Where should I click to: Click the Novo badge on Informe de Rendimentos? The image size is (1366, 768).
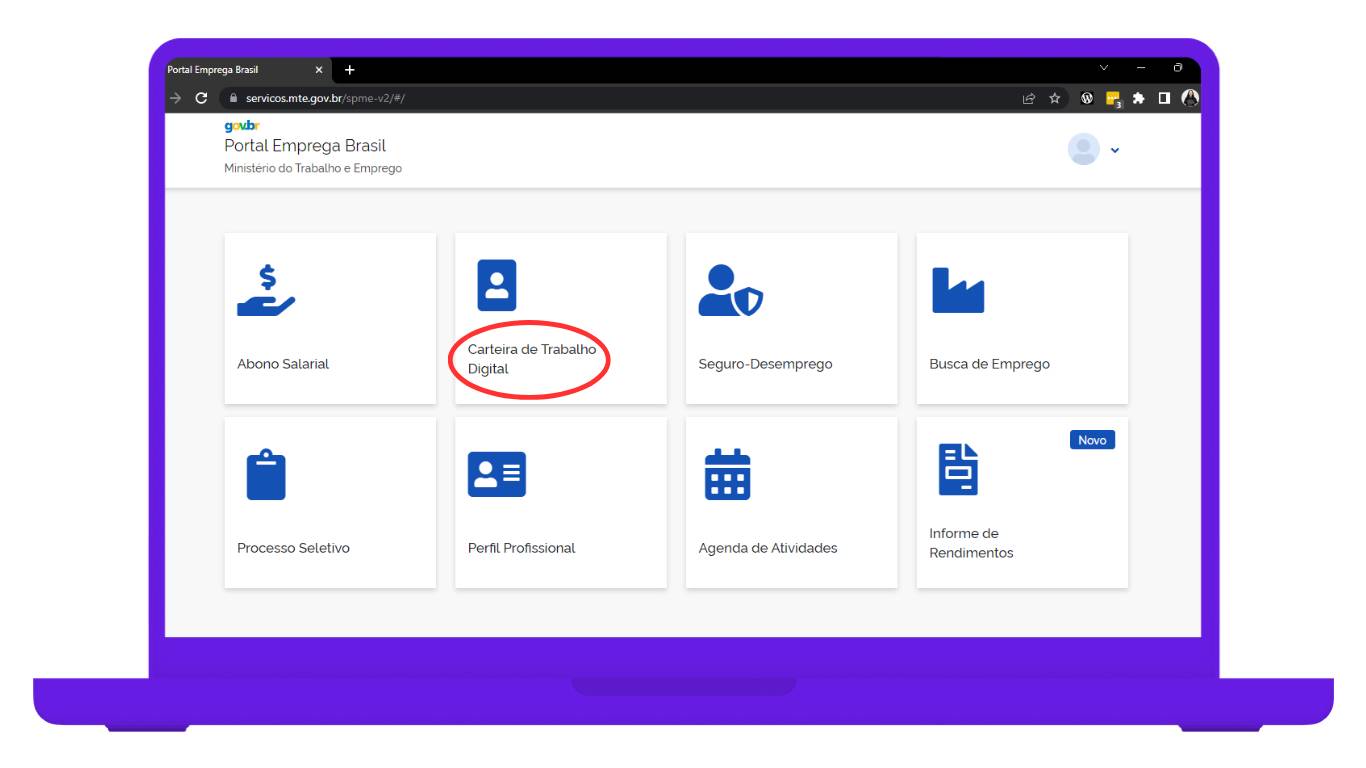click(1092, 440)
